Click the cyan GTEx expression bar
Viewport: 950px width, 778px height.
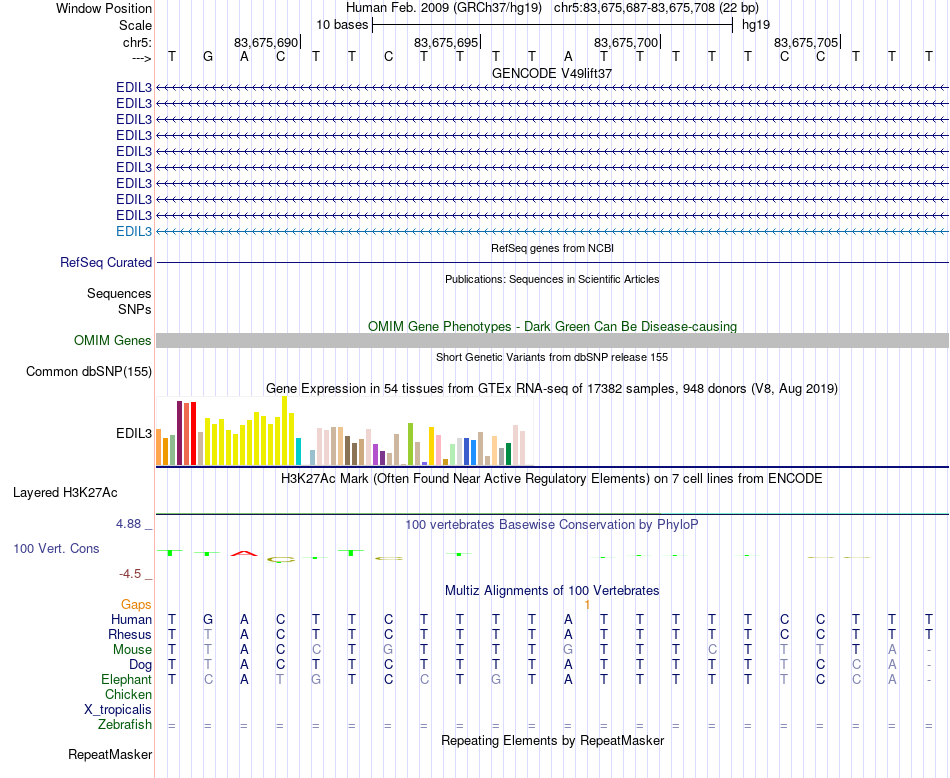pyautogui.click(x=298, y=451)
